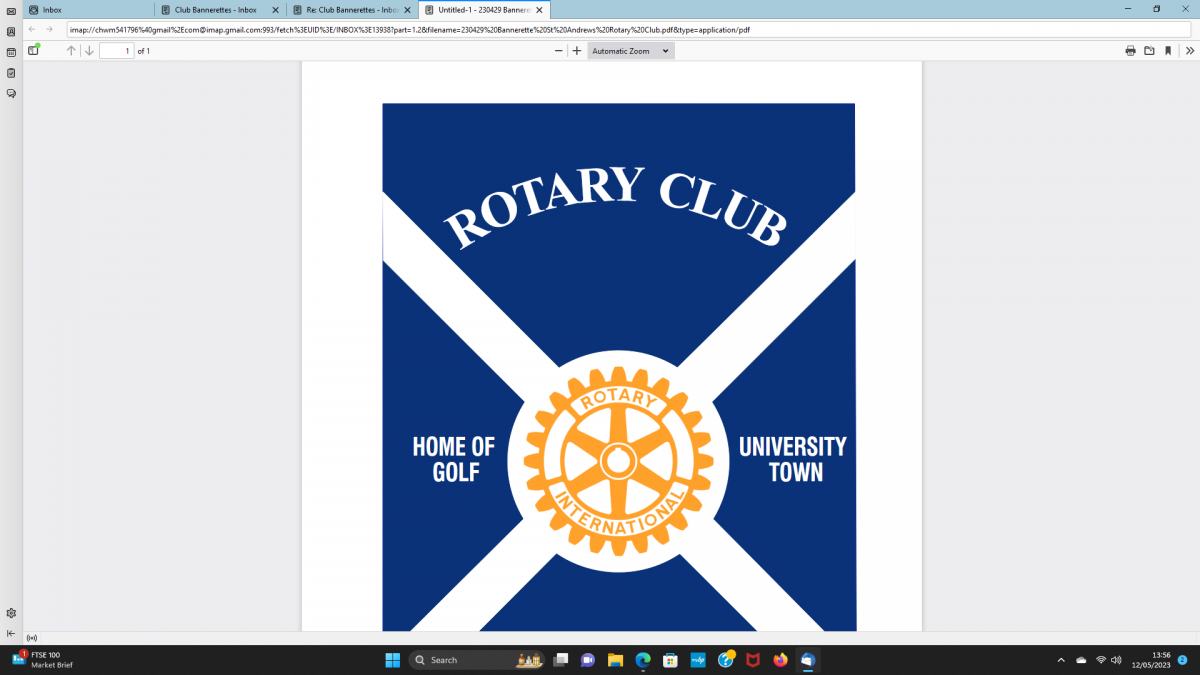Open McAfee from the taskbar
Image resolution: width=1200 pixels, height=675 pixels.
tap(753, 660)
